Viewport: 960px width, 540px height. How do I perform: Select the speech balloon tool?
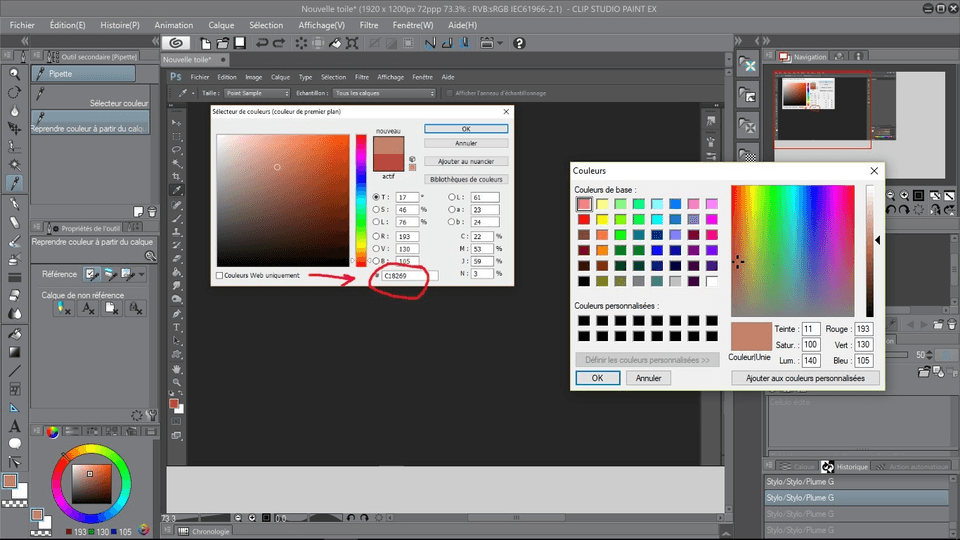tap(15, 443)
